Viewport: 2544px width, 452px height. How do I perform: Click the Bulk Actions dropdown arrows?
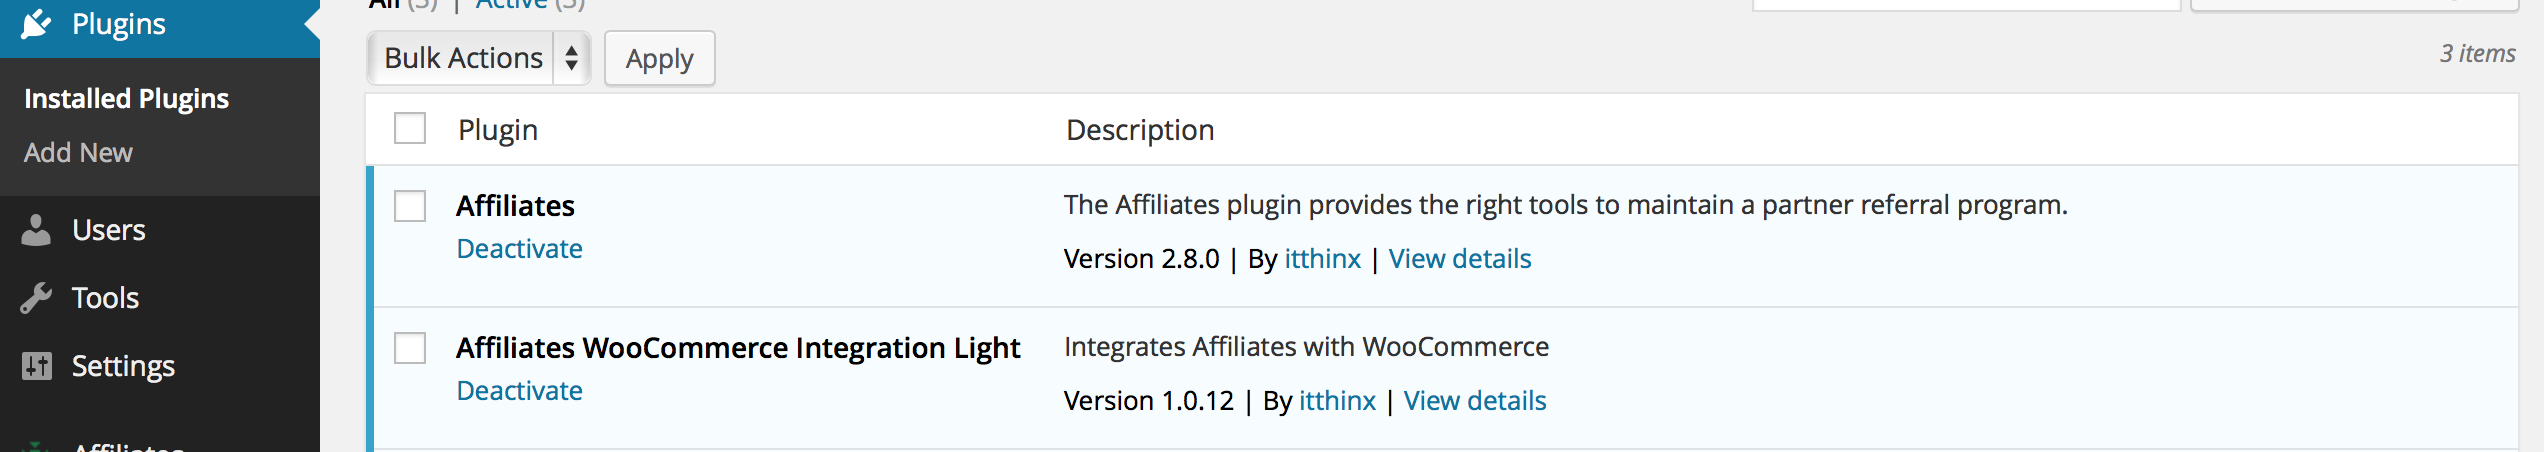click(571, 58)
